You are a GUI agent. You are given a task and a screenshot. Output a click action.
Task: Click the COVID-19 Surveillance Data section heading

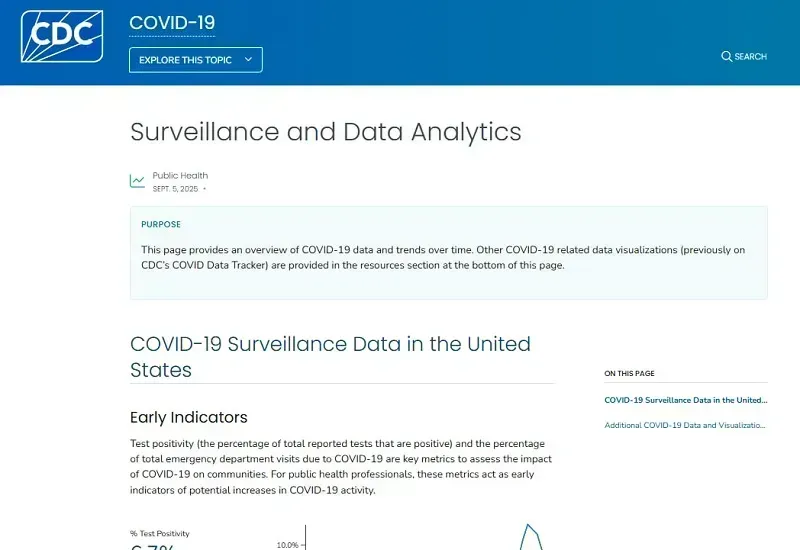click(x=330, y=356)
